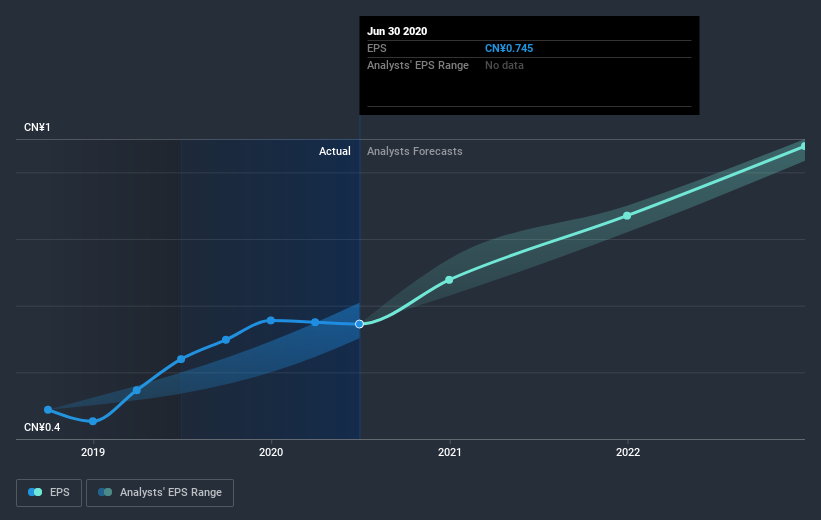The width and height of the screenshot is (821, 520).
Task: Click the 2020 x-axis label
Action: click(x=271, y=452)
